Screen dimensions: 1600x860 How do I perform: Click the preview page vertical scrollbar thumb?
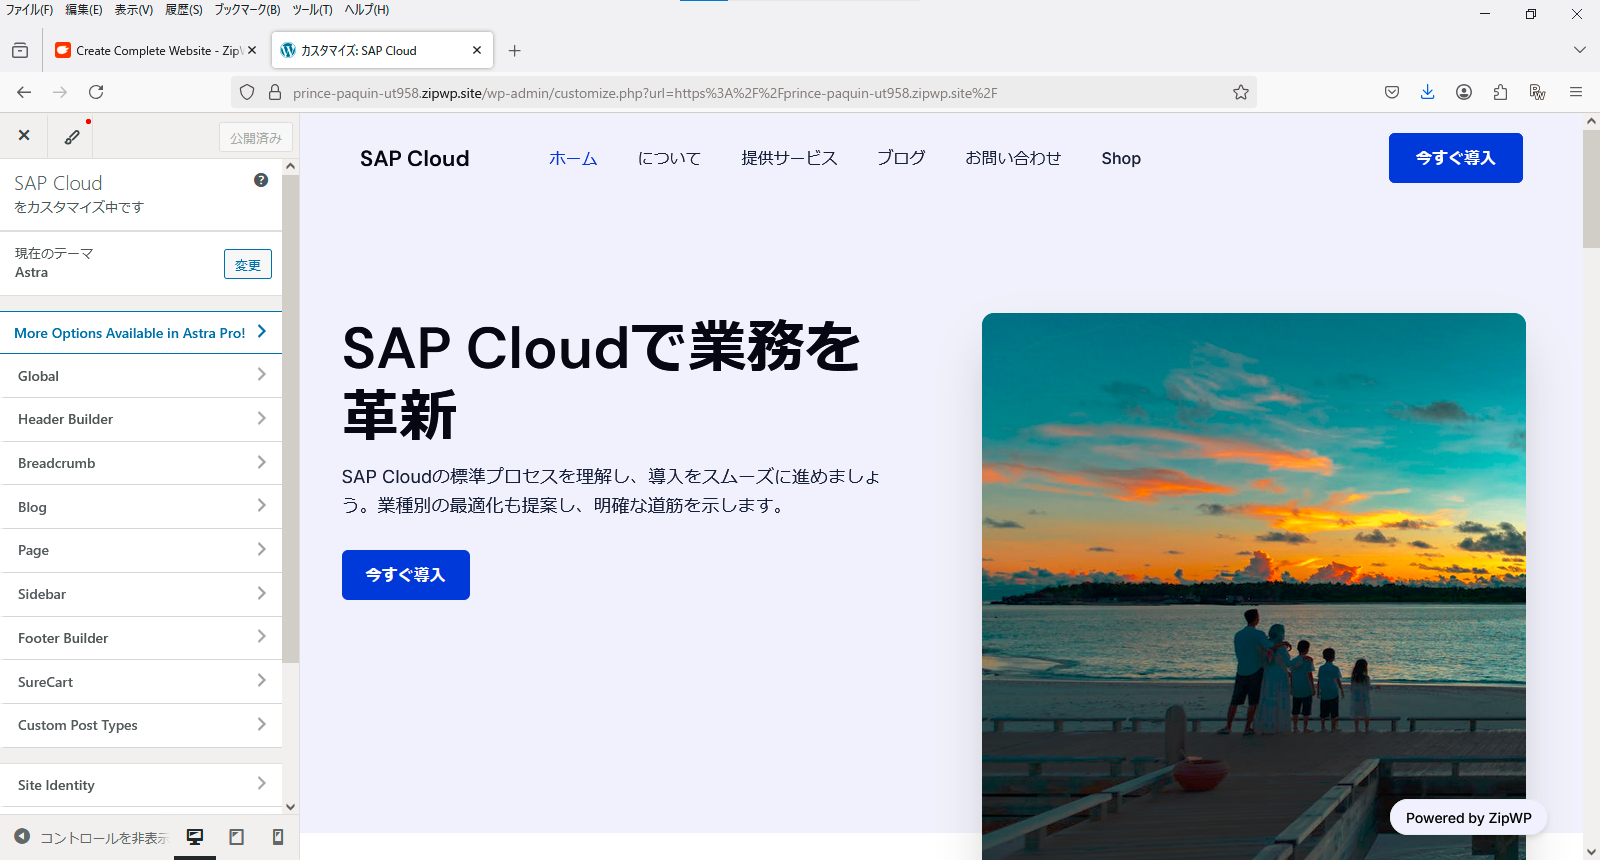(x=1591, y=189)
